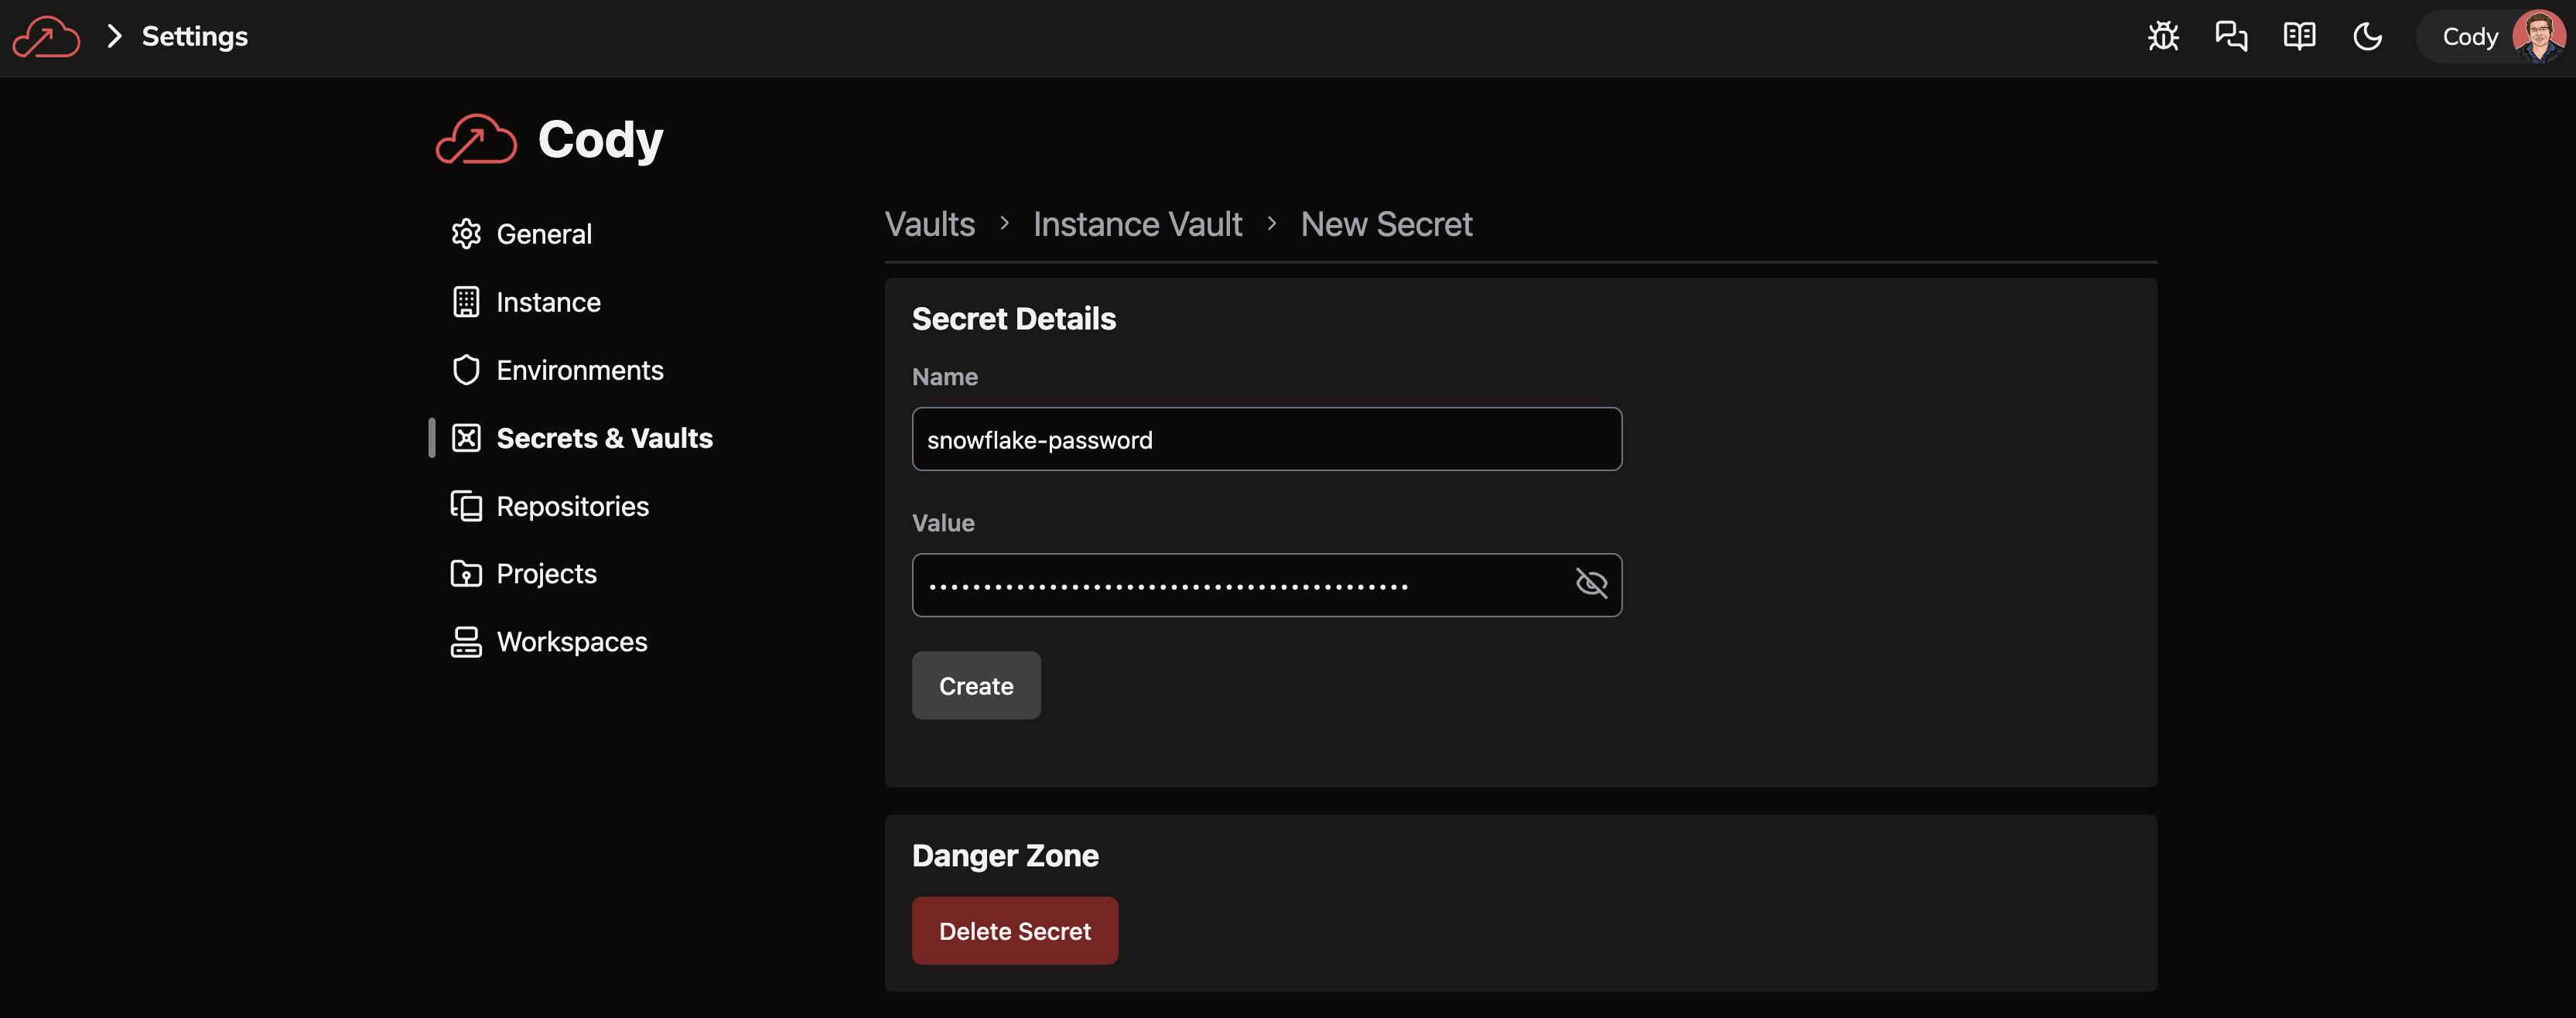Screen dimensions: 2576x1018
Task: Navigate to the Instance Vault breadcrumb
Action: click(1137, 224)
